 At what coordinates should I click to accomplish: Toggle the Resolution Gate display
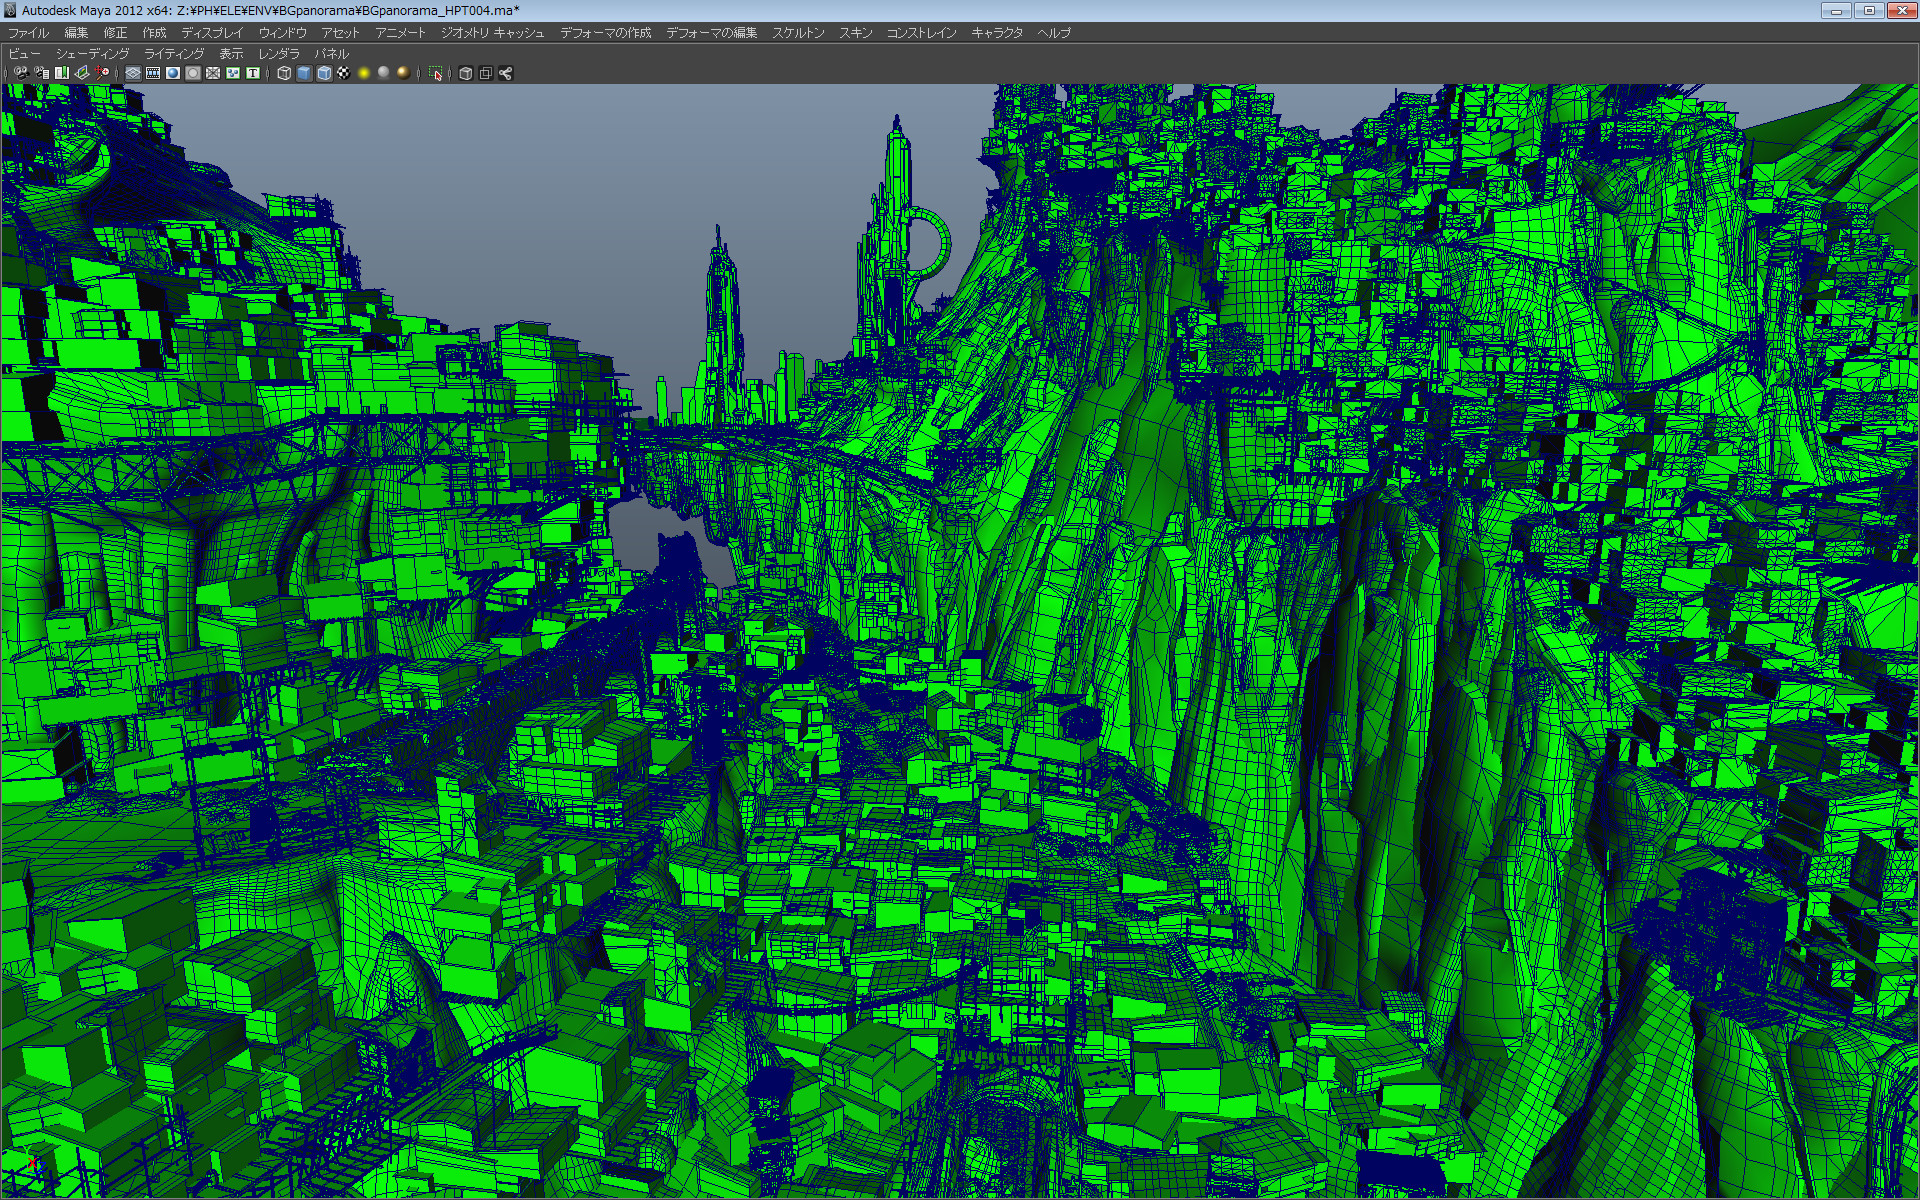point(173,73)
